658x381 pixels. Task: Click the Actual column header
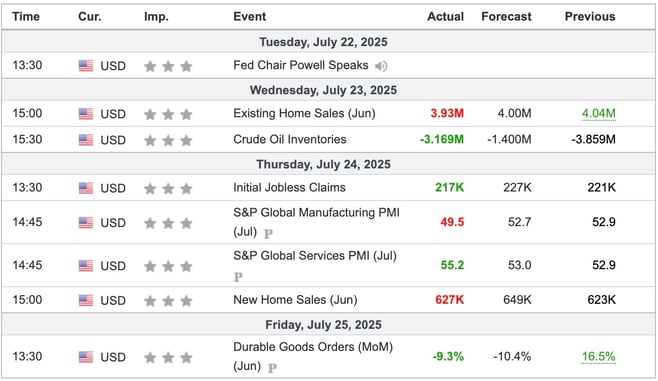click(x=445, y=17)
